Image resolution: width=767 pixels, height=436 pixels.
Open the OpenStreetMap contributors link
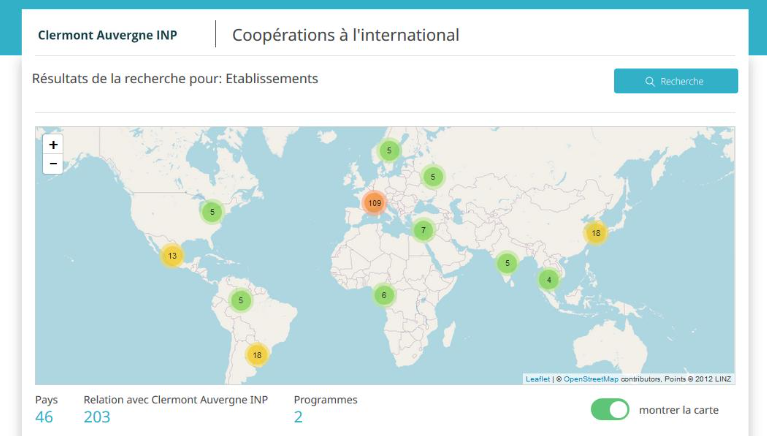(590, 379)
